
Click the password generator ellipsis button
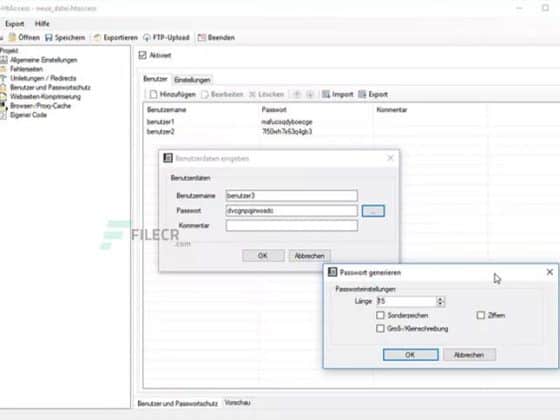coord(373,211)
